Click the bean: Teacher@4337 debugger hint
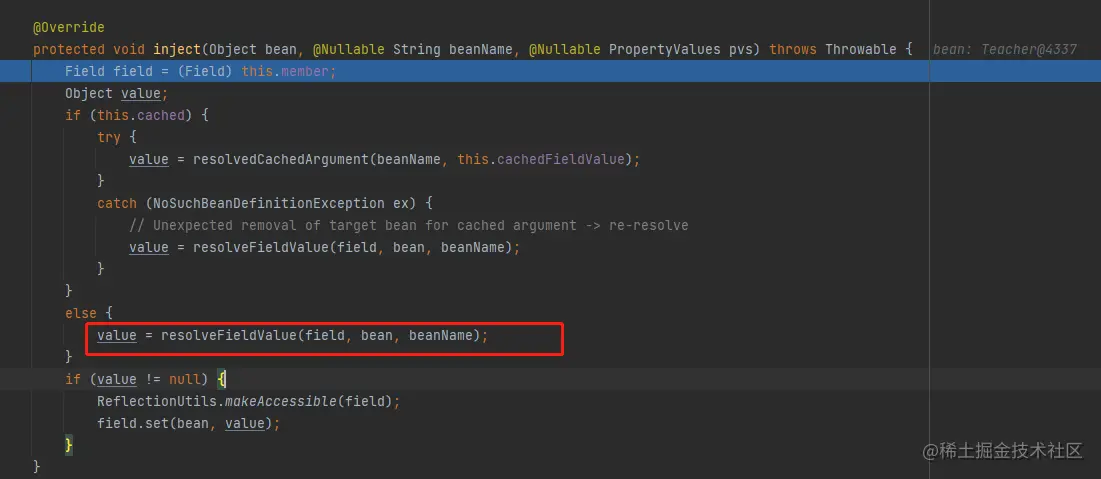The width and height of the screenshot is (1101, 479). [1004, 49]
